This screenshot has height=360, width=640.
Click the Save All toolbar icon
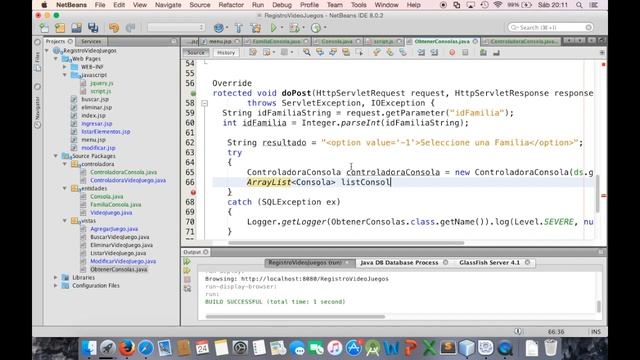tap(93, 28)
